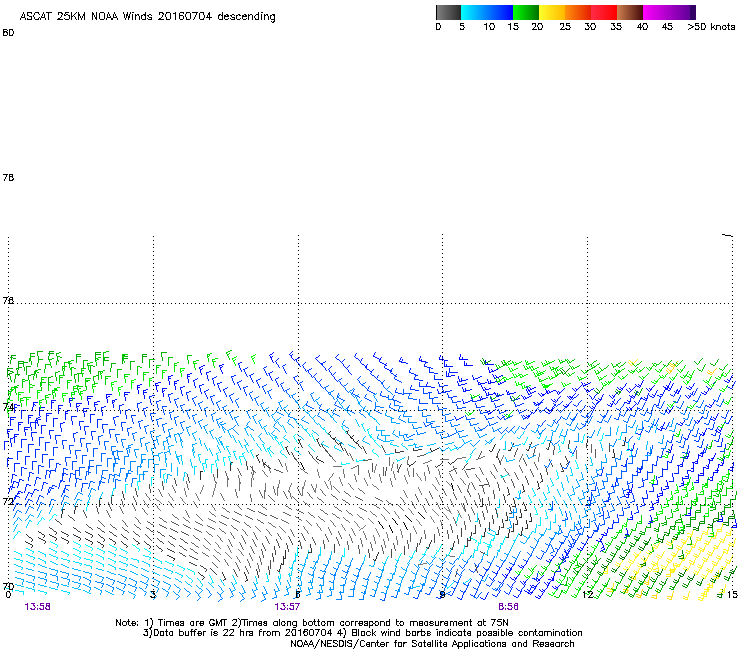740x650 pixels.
Task: Click the latitude label '80'
Action: [x=8, y=33]
